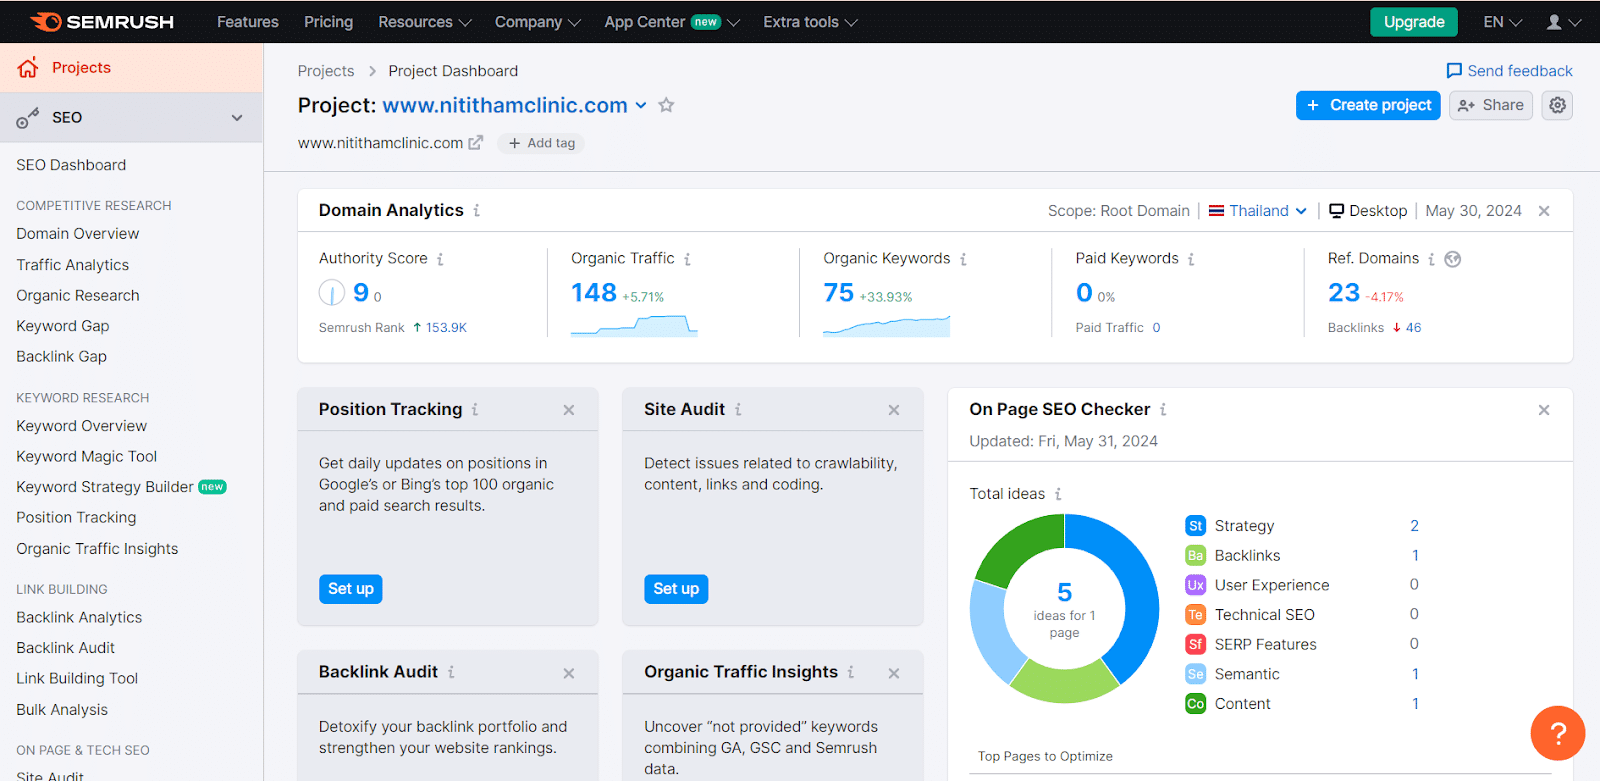Collapse the SEO sidebar section
1600x781 pixels.
tap(237, 118)
